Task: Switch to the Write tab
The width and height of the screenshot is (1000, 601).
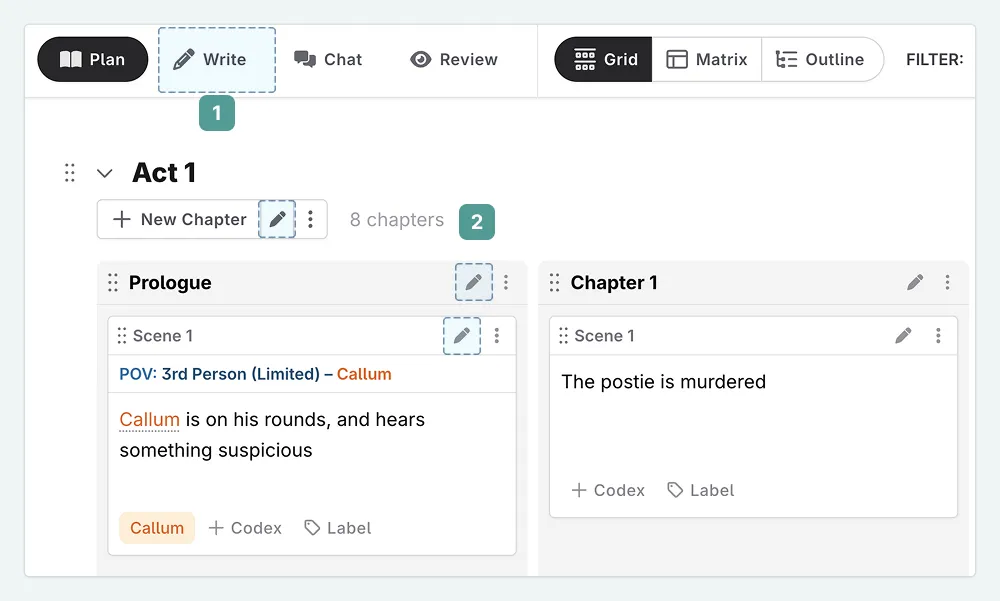Action: 217,59
